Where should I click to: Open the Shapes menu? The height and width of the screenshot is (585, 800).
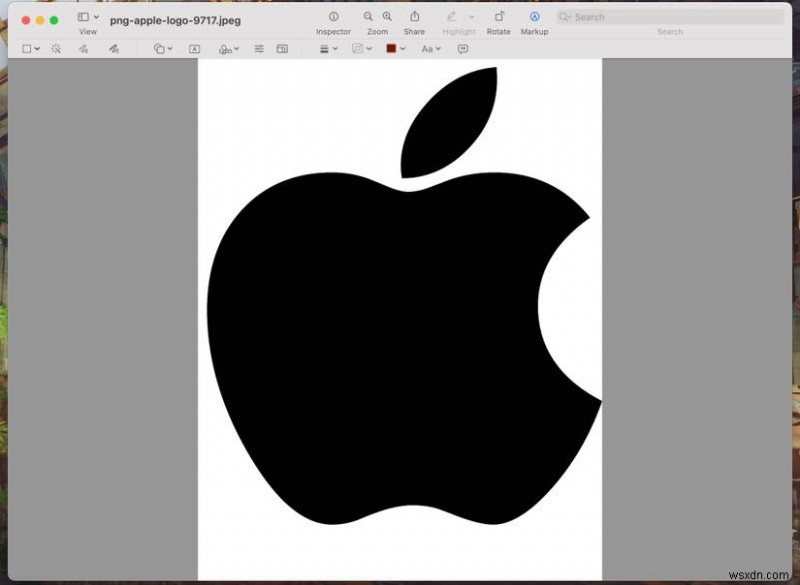163,48
